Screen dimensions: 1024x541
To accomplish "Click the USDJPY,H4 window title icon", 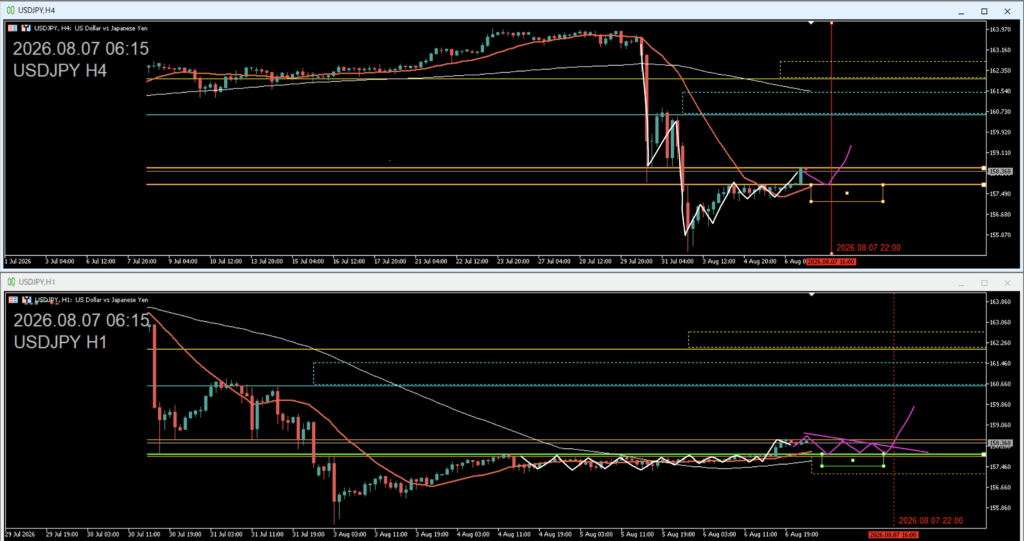I will [x=10, y=10].
